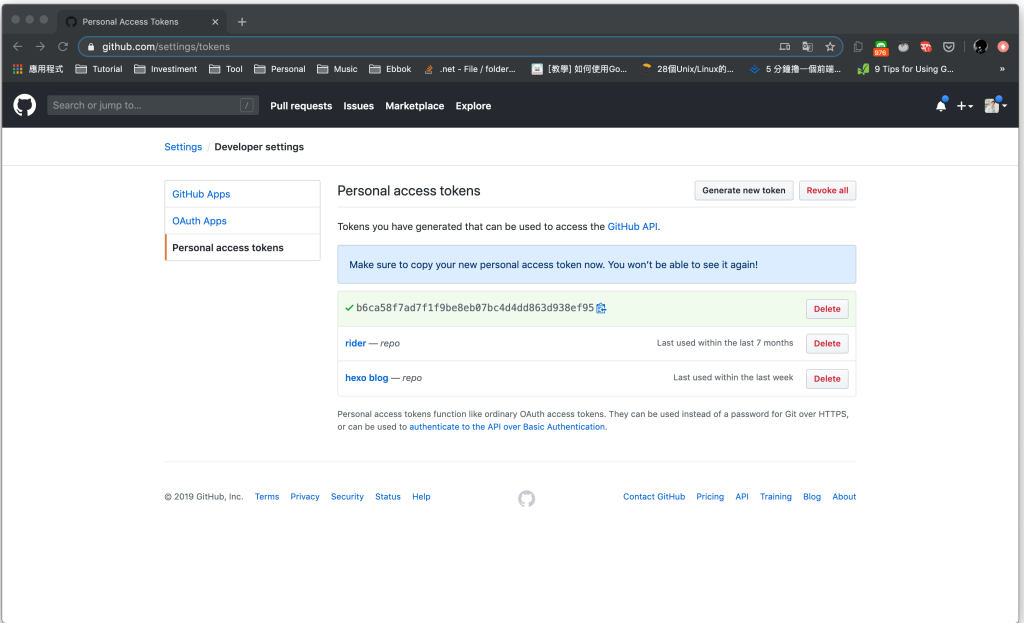Go back to Settings via breadcrumb
Image resolution: width=1024 pixels, height=623 pixels.
click(183, 147)
